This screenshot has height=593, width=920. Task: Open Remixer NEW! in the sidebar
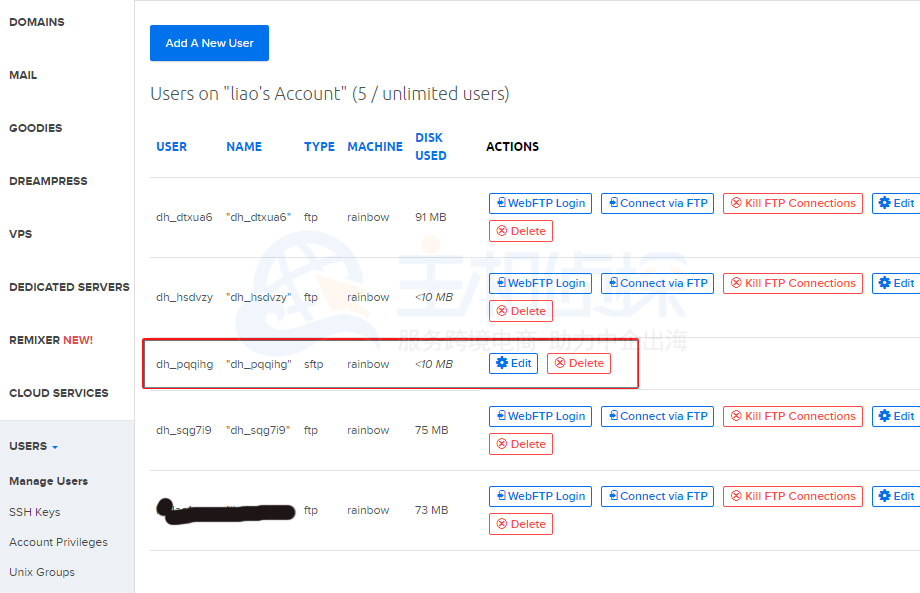[51, 340]
